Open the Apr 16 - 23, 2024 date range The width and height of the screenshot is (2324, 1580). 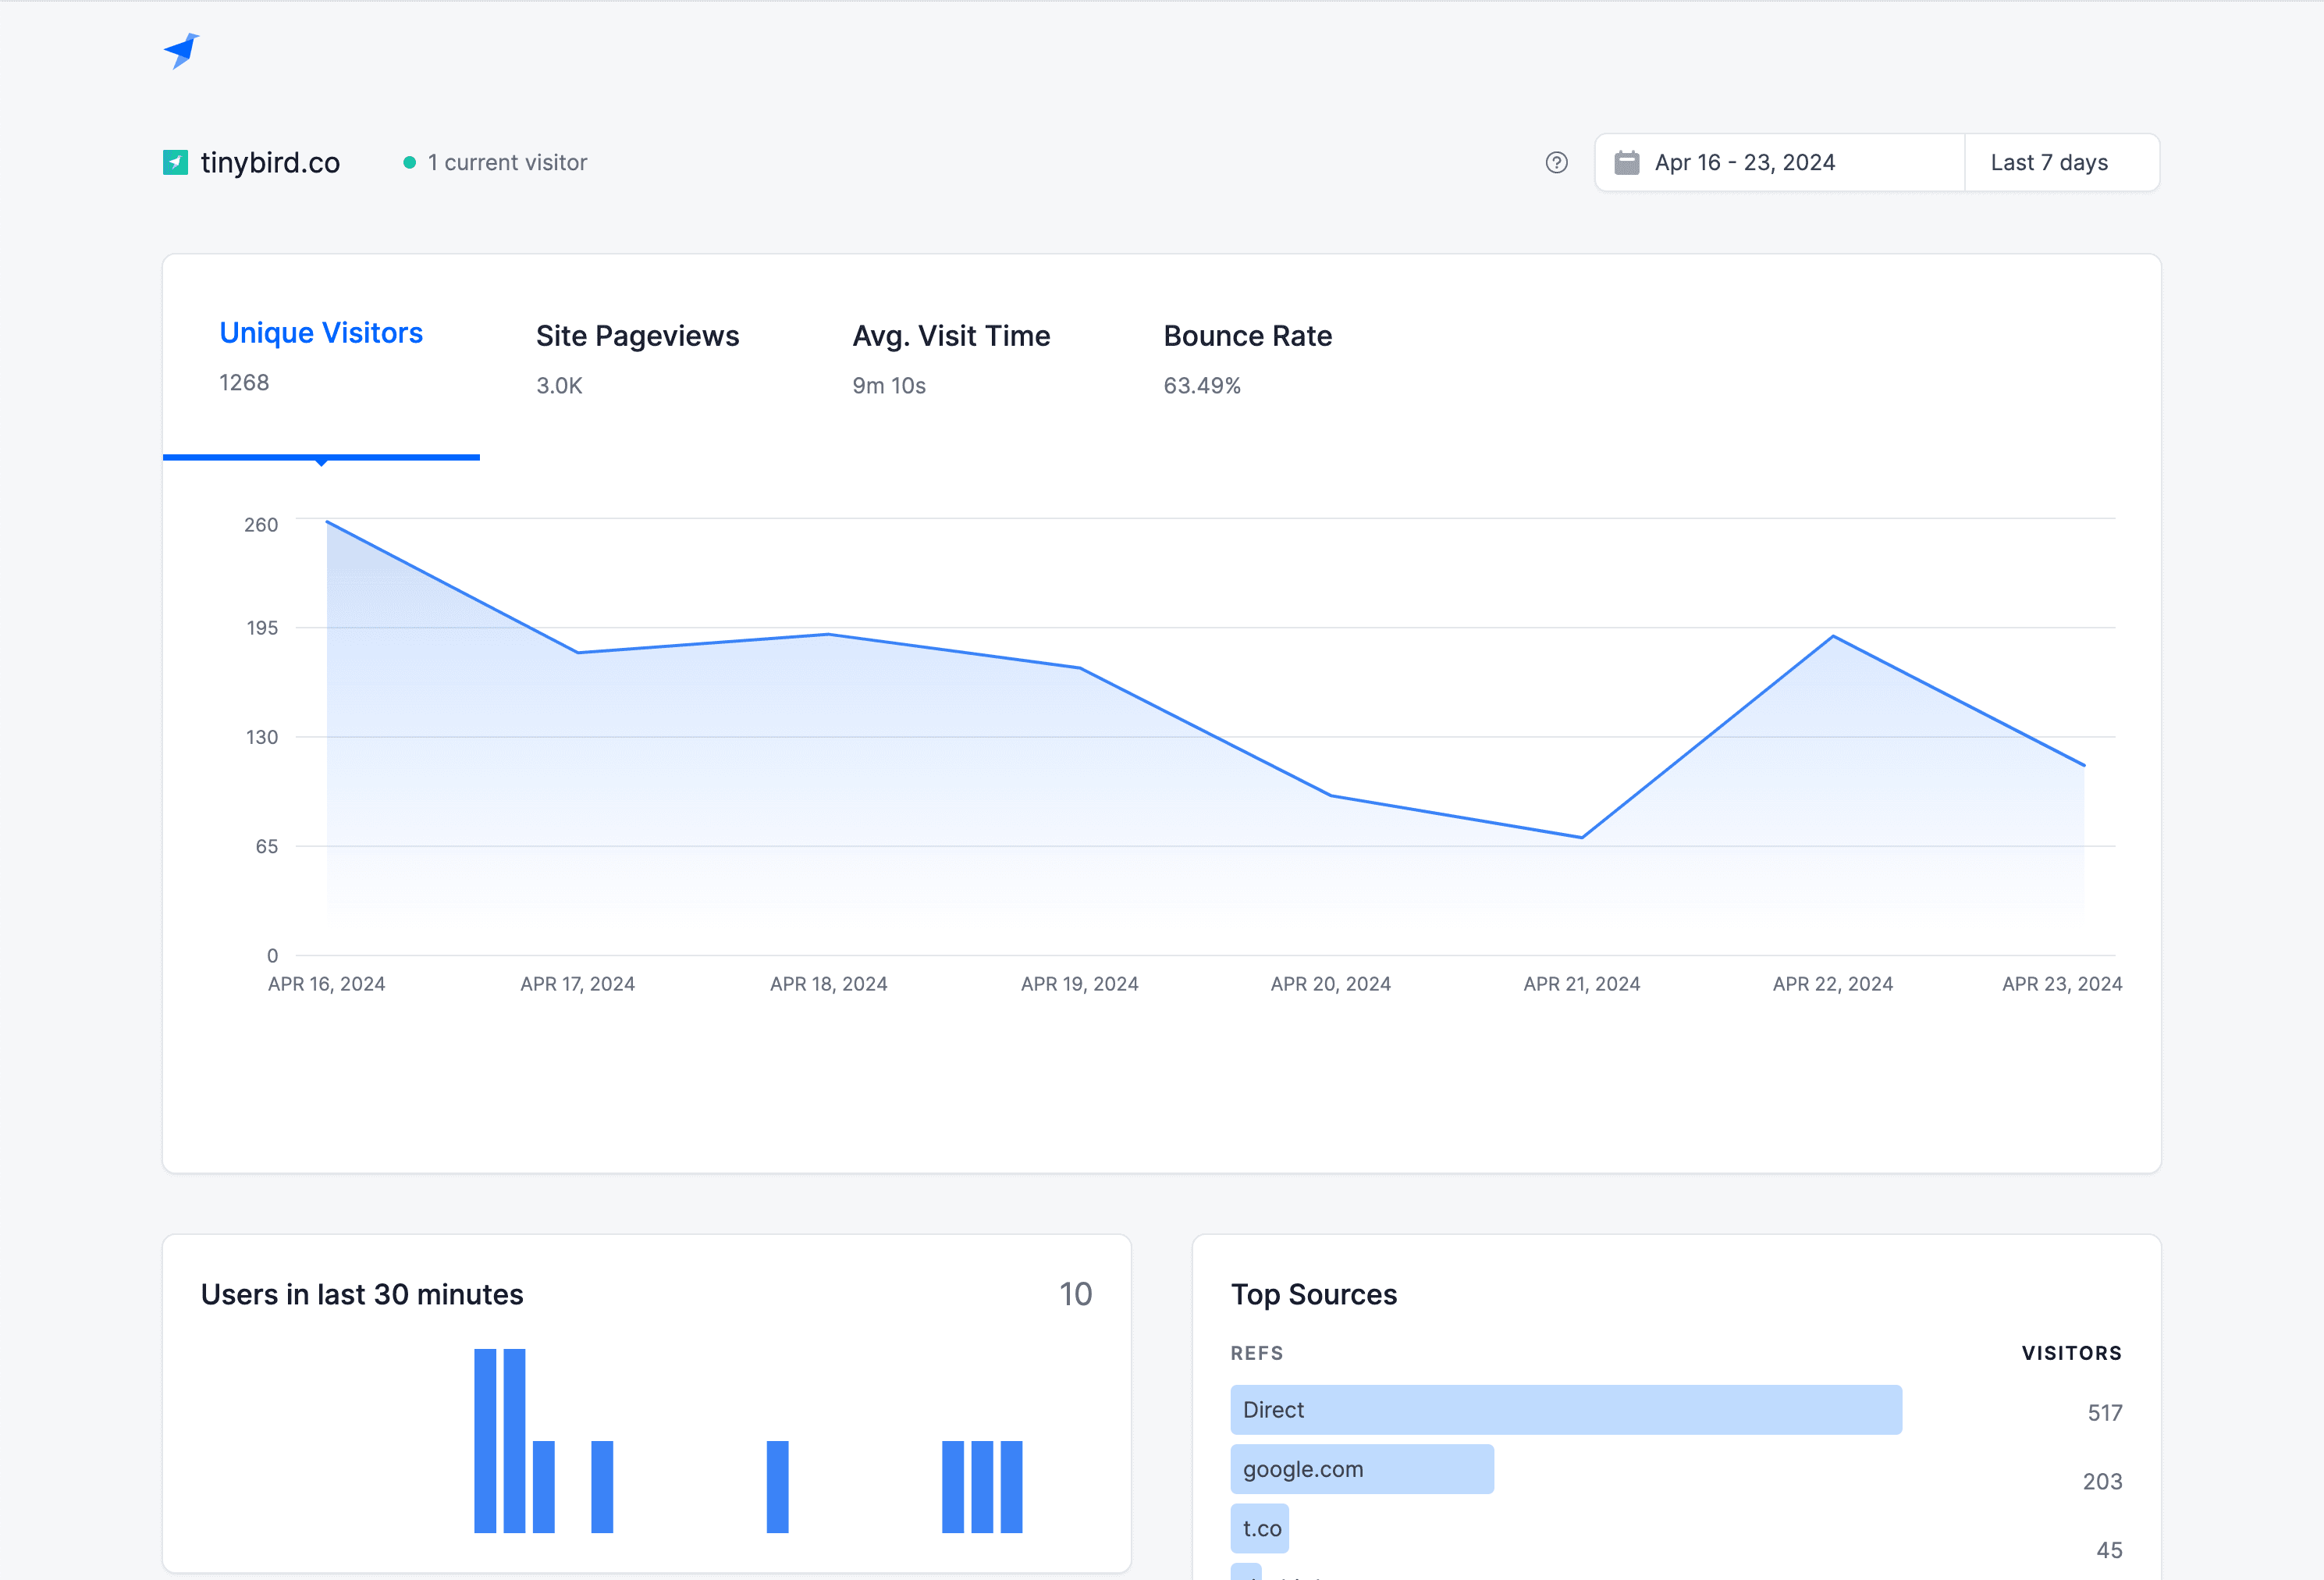pos(1779,162)
